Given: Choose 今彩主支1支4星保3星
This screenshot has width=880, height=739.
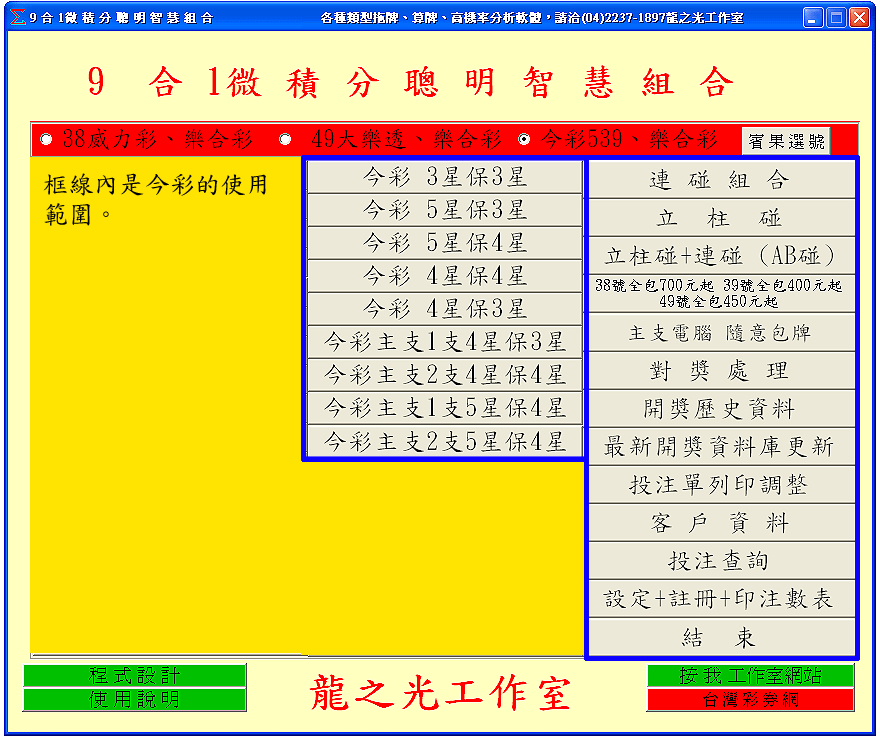Looking at the screenshot, I should [x=444, y=342].
